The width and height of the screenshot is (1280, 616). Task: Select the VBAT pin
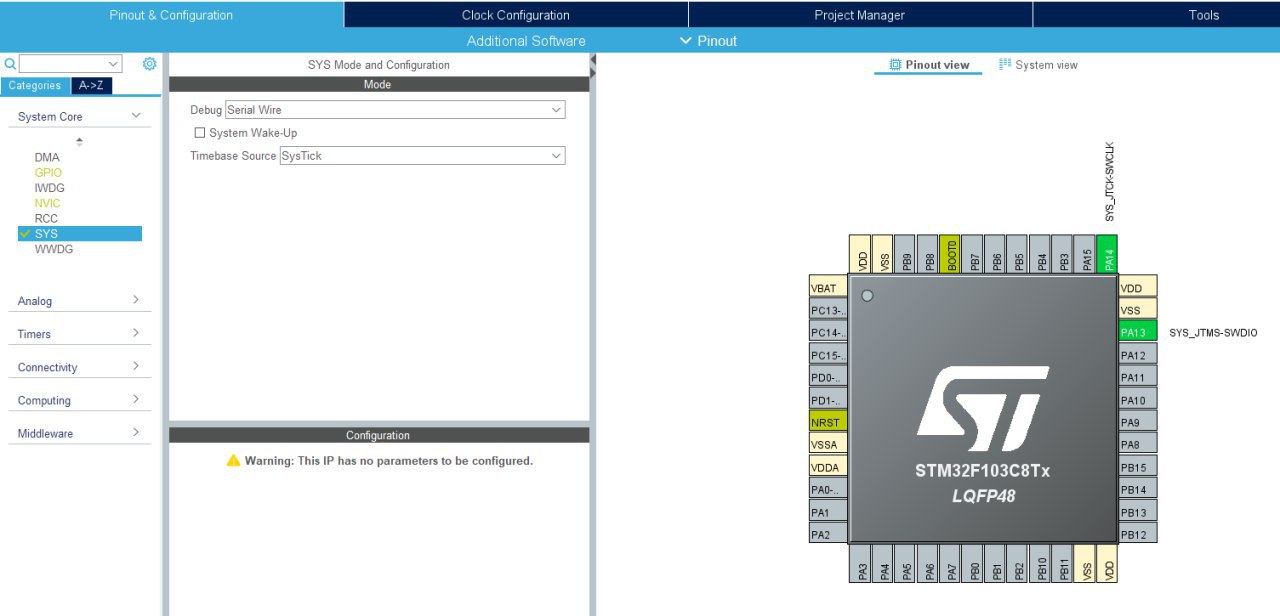(x=828, y=288)
